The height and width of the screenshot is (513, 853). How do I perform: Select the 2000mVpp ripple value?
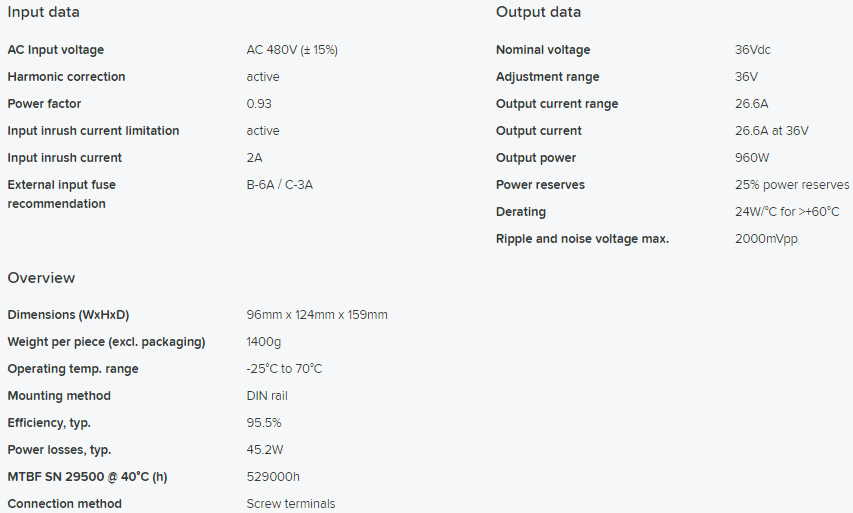[766, 239]
